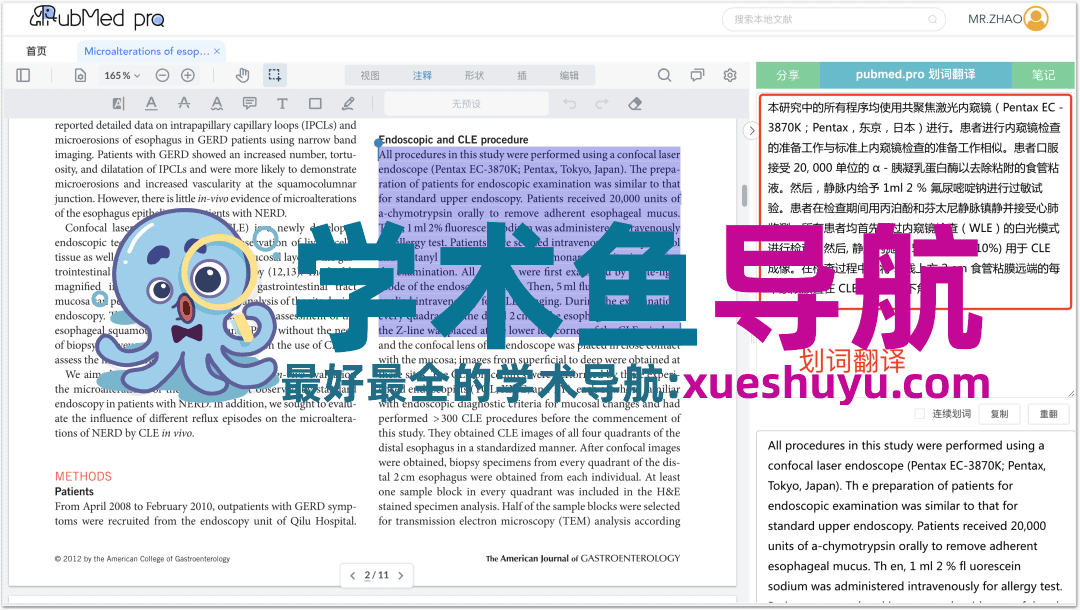Screen dimensions: 1080x610
Task: Toggle the left page thumbnail sidebar
Action: 21,75
